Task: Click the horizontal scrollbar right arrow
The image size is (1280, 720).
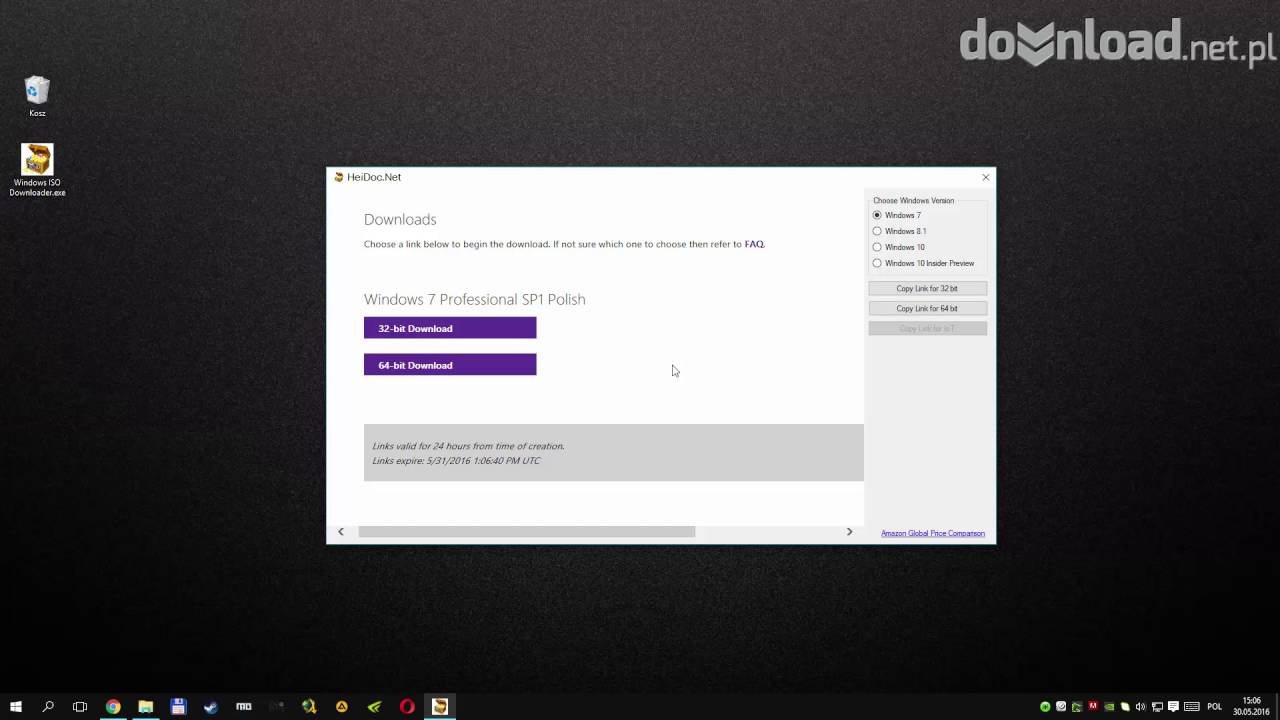Action: point(850,532)
